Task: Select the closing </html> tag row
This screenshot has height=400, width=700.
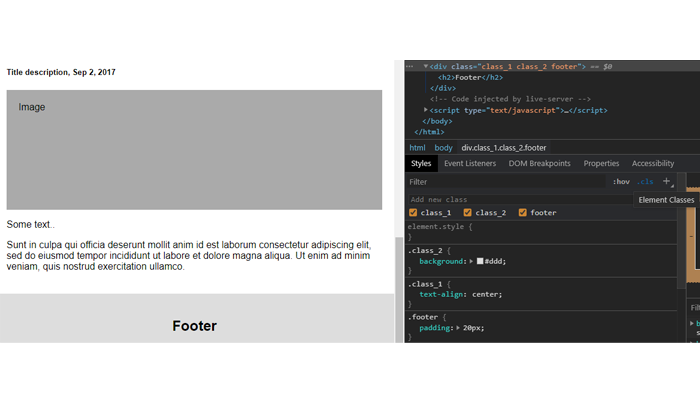Action: pos(429,132)
